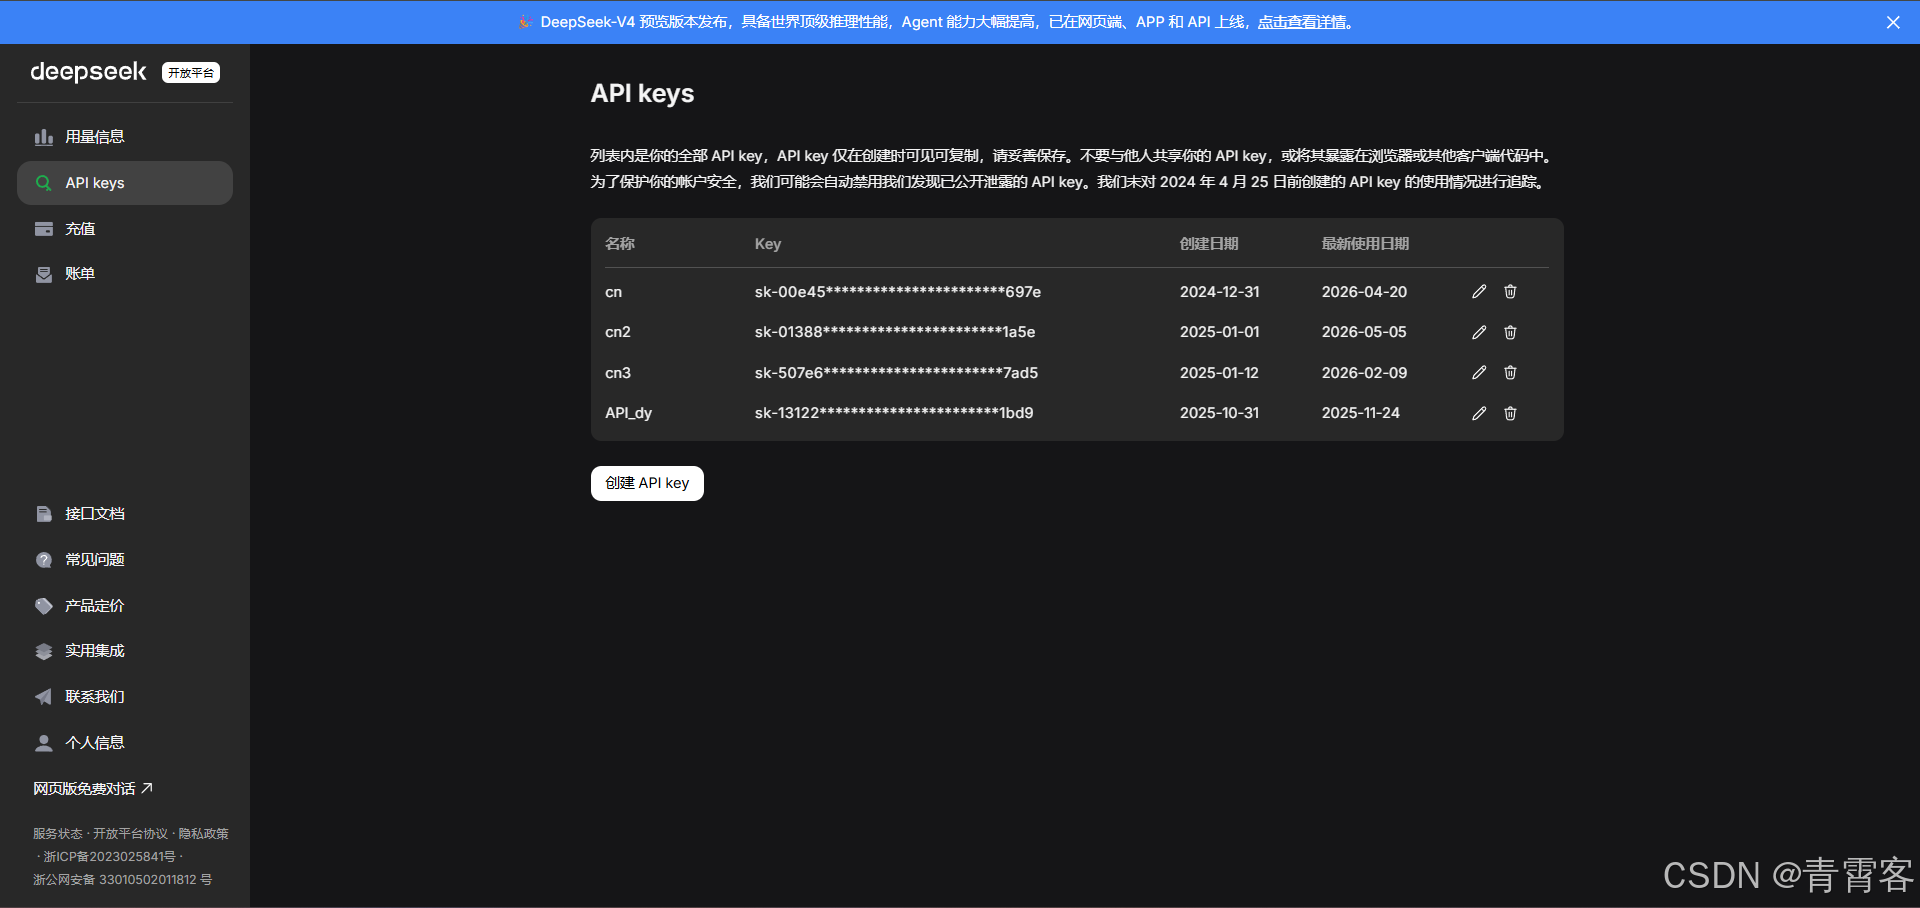Click the masked key ending in 1bd9
Image resolution: width=1920 pixels, height=908 pixels.
click(894, 413)
